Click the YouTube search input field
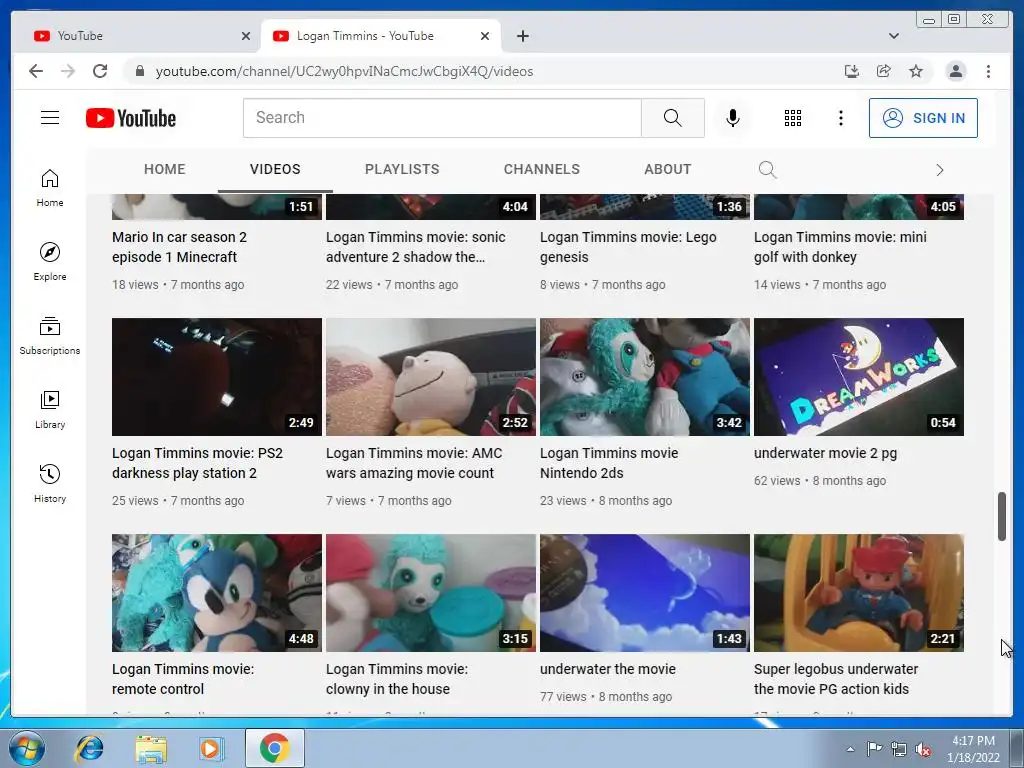Image resolution: width=1024 pixels, height=768 pixels. coord(442,118)
